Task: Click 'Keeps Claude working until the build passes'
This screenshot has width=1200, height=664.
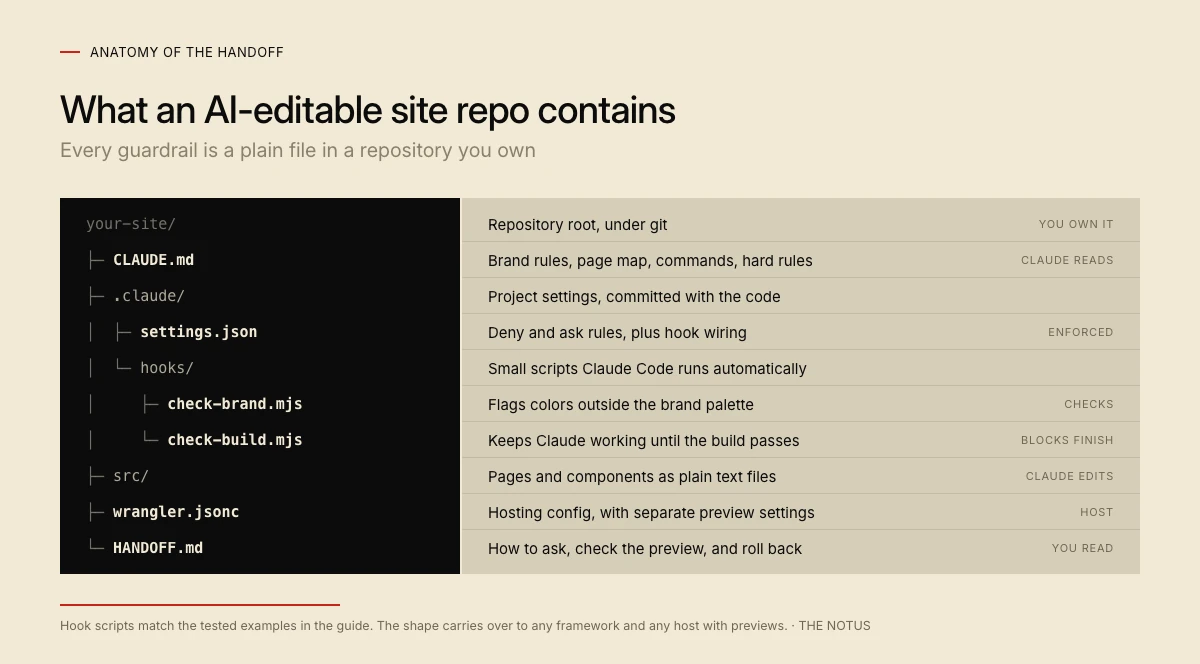Action: 644,441
